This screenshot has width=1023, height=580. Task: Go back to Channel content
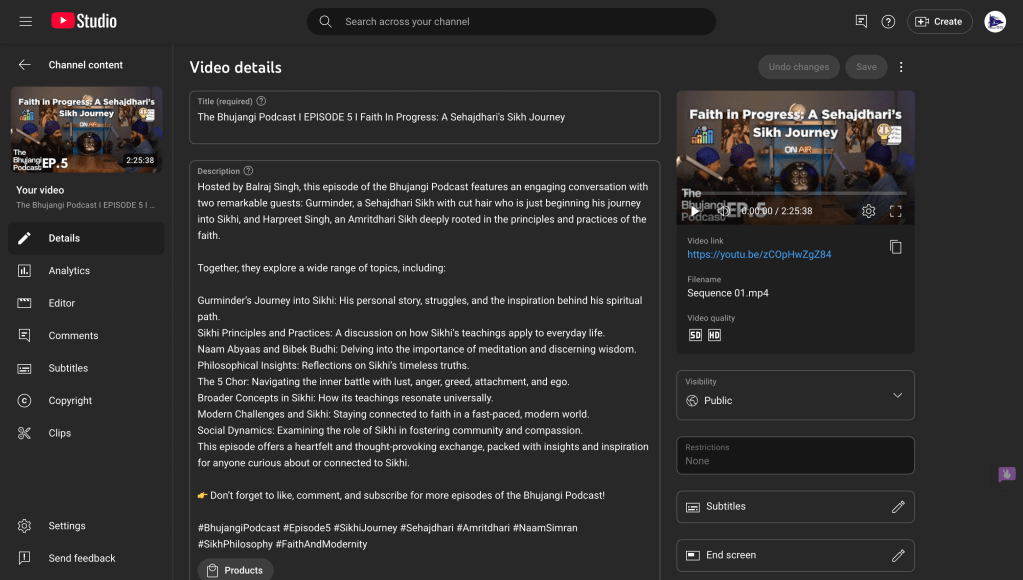(x=25, y=65)
